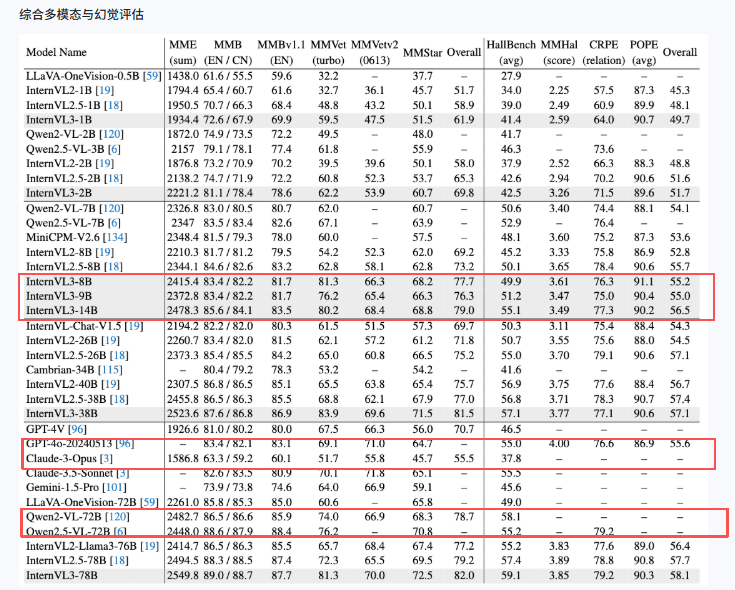The image size is (735, 590).
Task: Select the InternVL3-2B model name
Action: click(59, 193)
